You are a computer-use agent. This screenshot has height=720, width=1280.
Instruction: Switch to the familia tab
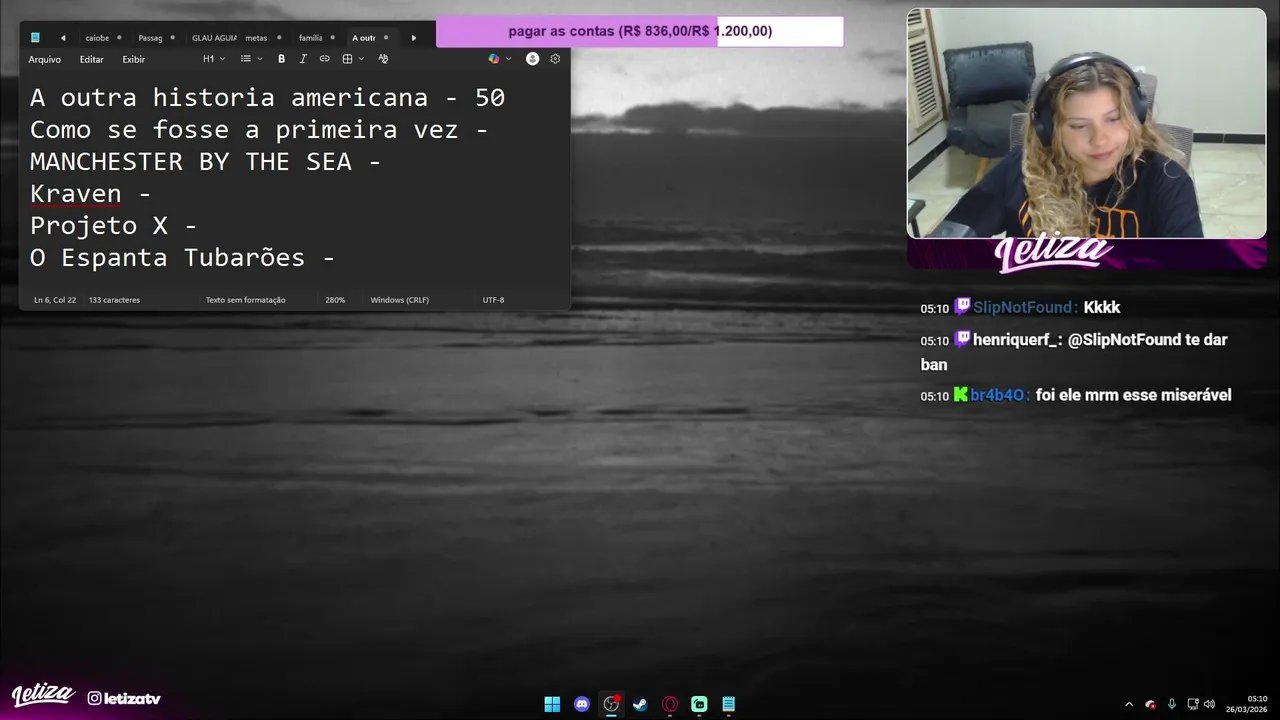311,38
